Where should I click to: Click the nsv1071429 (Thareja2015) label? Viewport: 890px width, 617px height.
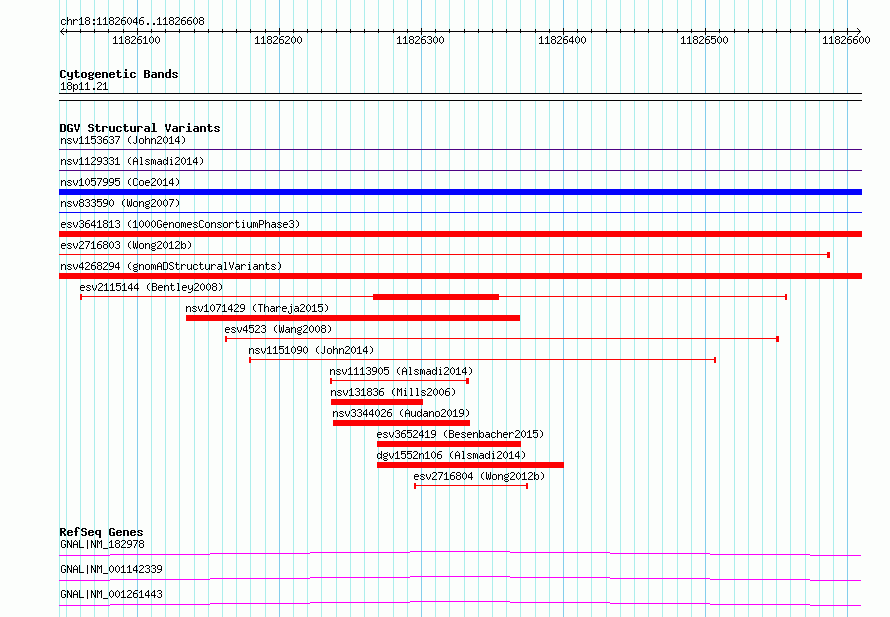[257, 308]
